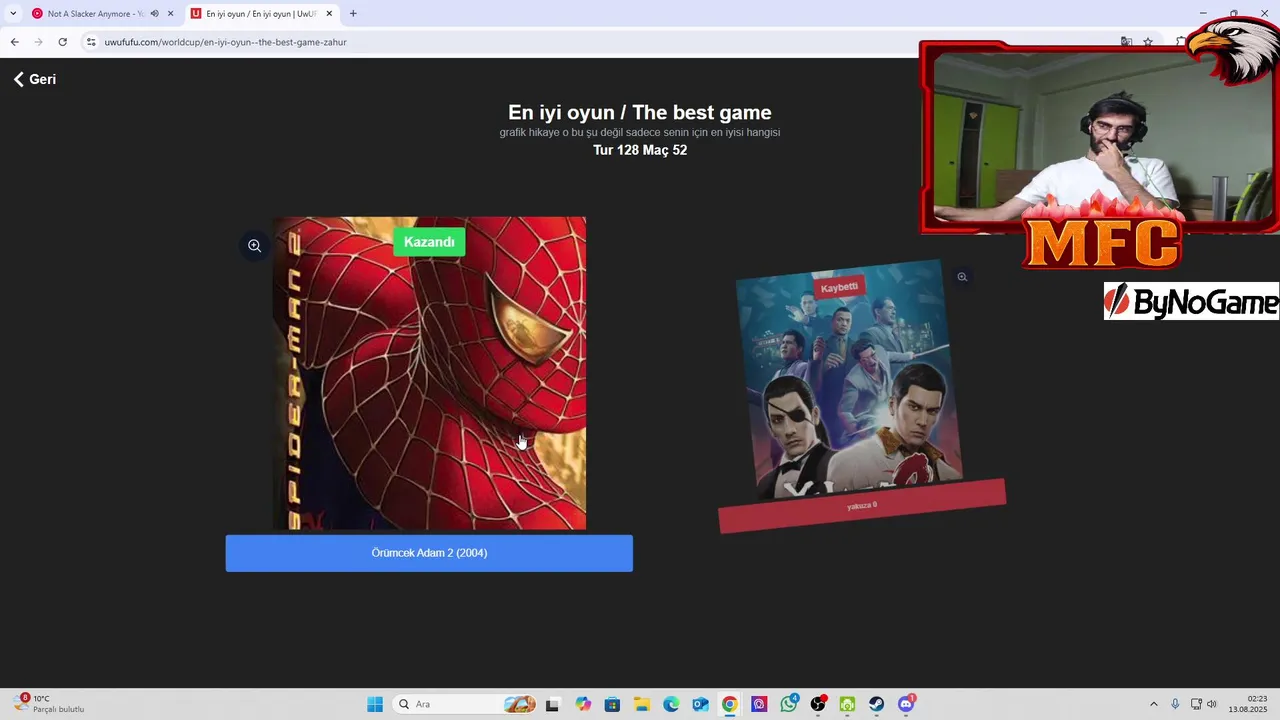The height and width of the screenshot is (720, 1280).
Task: Click the Geri back arrow link
Action: click(x=34, y=79)
